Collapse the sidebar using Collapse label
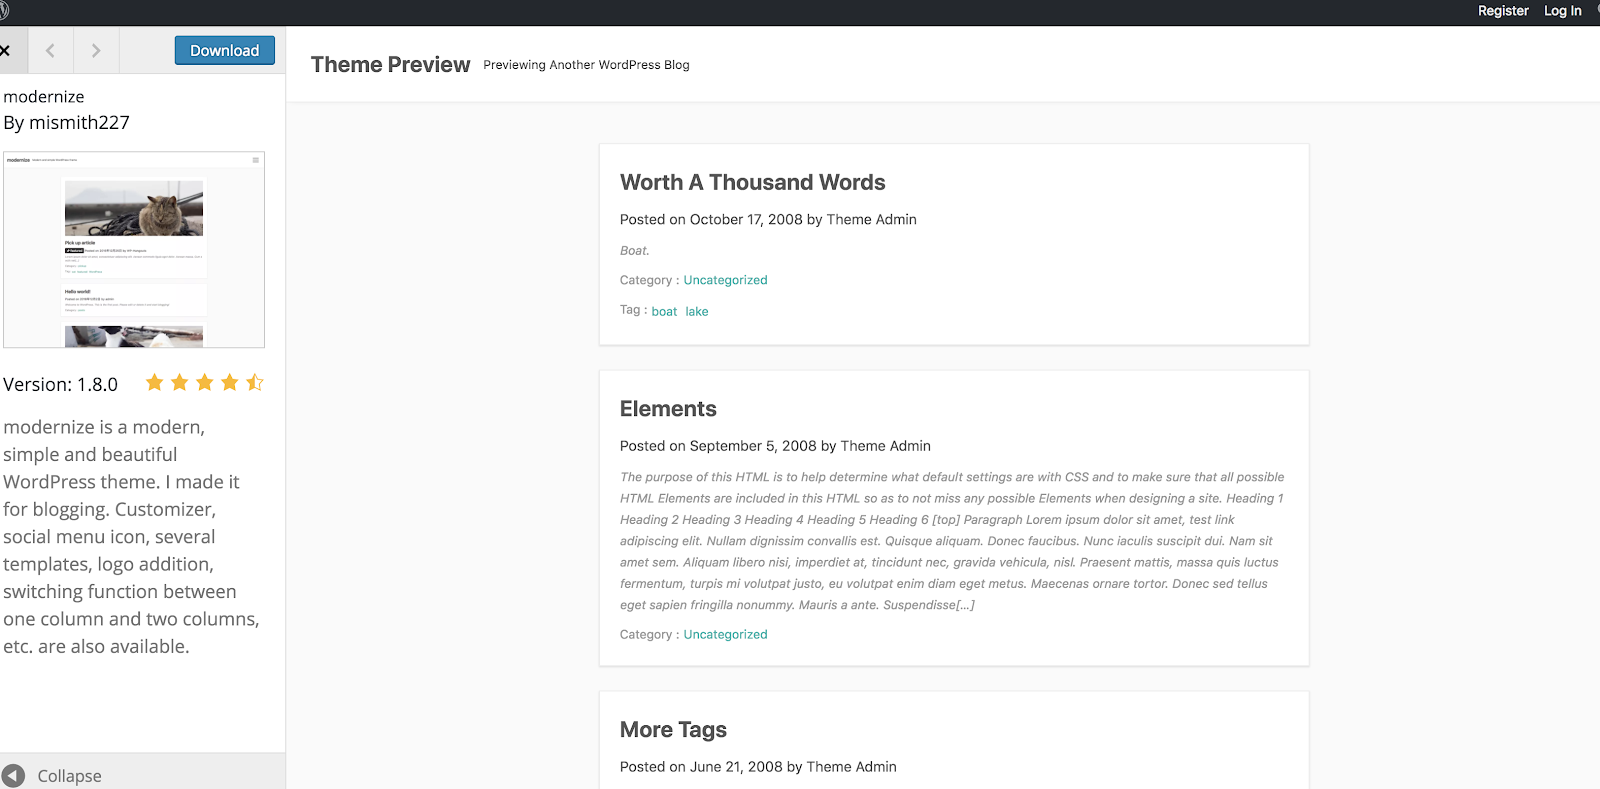 [69, 776]
